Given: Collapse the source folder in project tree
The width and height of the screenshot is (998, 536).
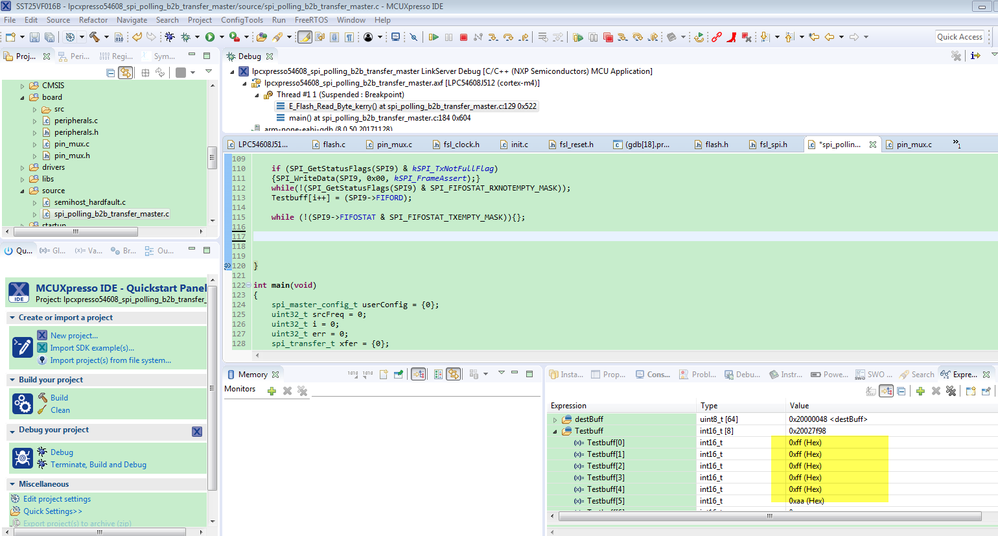Looking at the screenshot, I should tap(23, 190).
